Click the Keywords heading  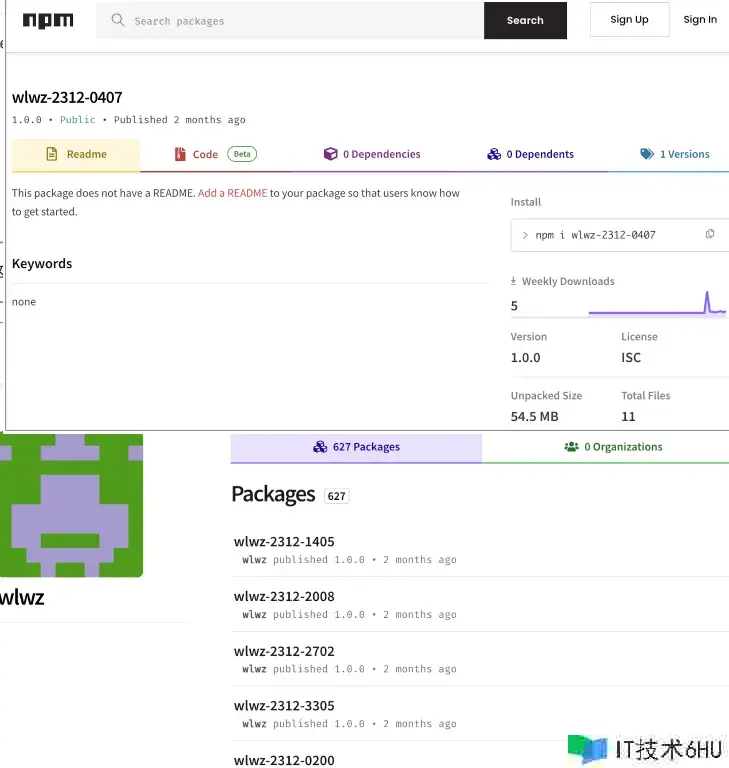[x=42, y=264]
